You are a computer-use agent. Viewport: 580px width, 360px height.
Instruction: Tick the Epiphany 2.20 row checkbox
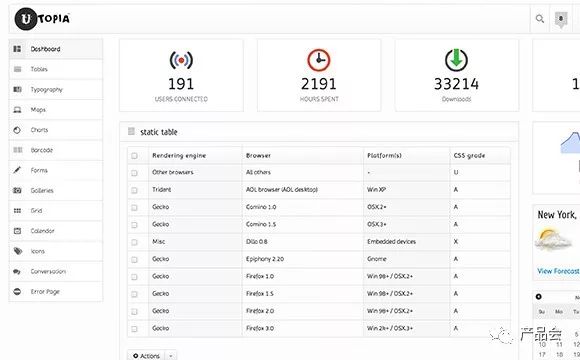click(134, 260)
